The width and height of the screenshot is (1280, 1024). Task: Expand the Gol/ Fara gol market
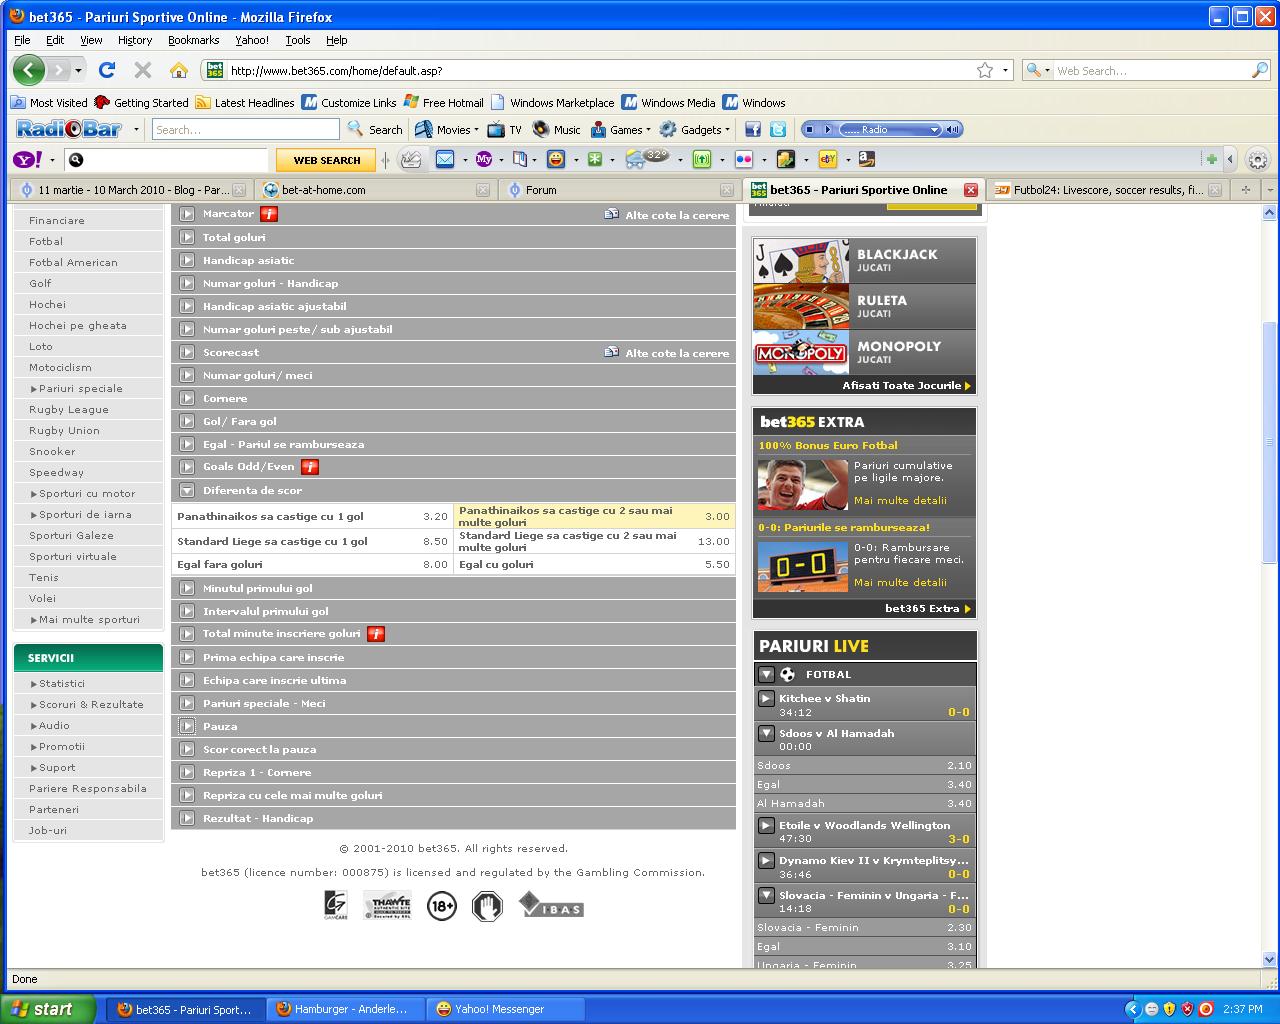pos(187,421)
